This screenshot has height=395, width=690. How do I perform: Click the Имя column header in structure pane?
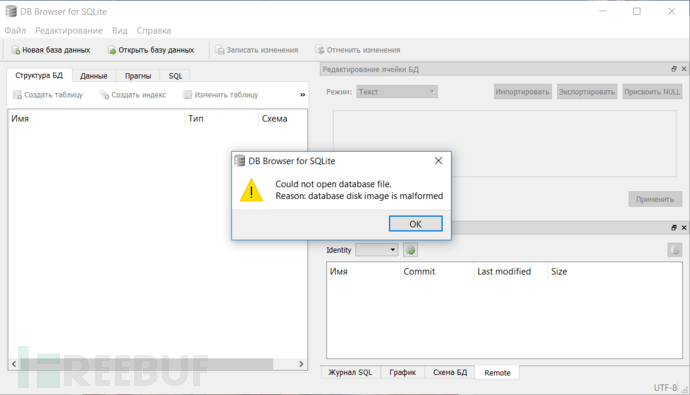click(96, 119)
